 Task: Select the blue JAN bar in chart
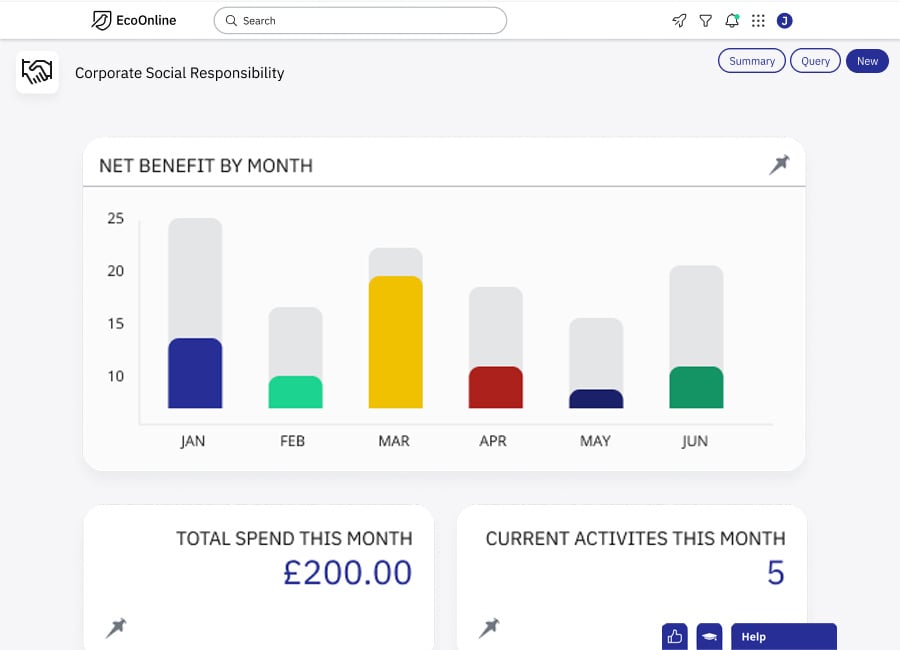click(195, 373)
